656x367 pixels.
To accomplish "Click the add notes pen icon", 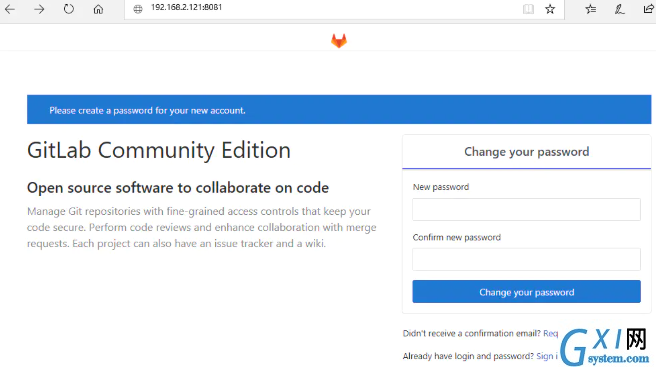I will coord(620,9).
